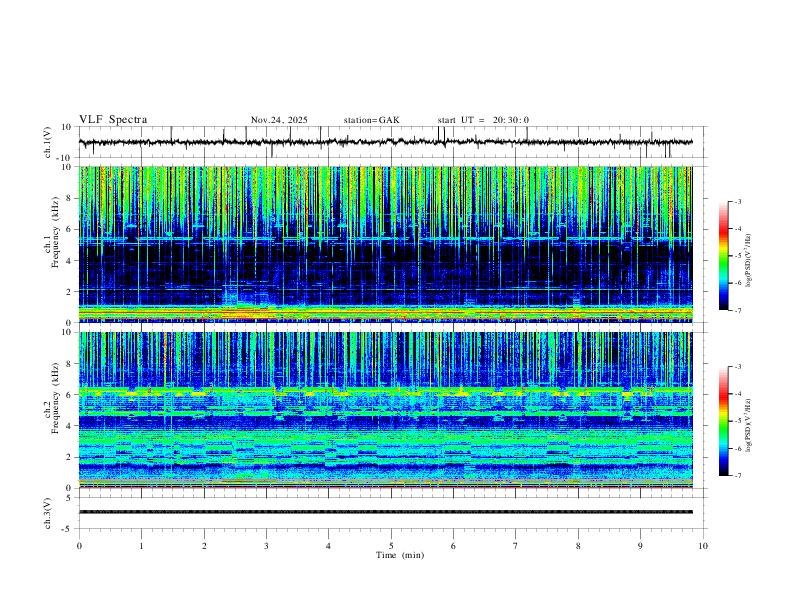Click the ch.1 black waveform trace
792x612 pixels.
pyautogui.click(x=385, y=142)
